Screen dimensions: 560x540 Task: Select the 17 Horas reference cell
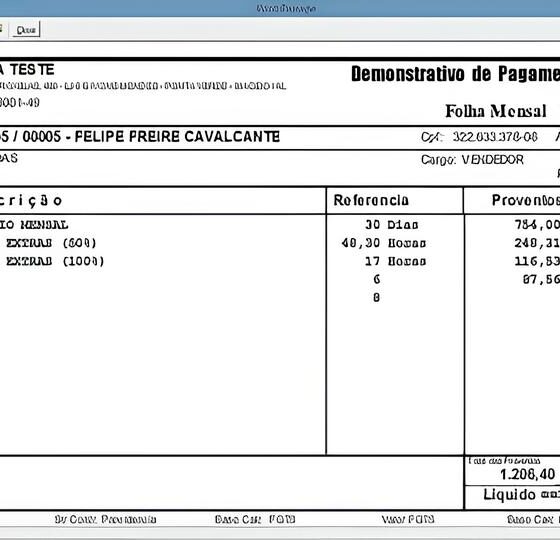(x=395, y=261)
